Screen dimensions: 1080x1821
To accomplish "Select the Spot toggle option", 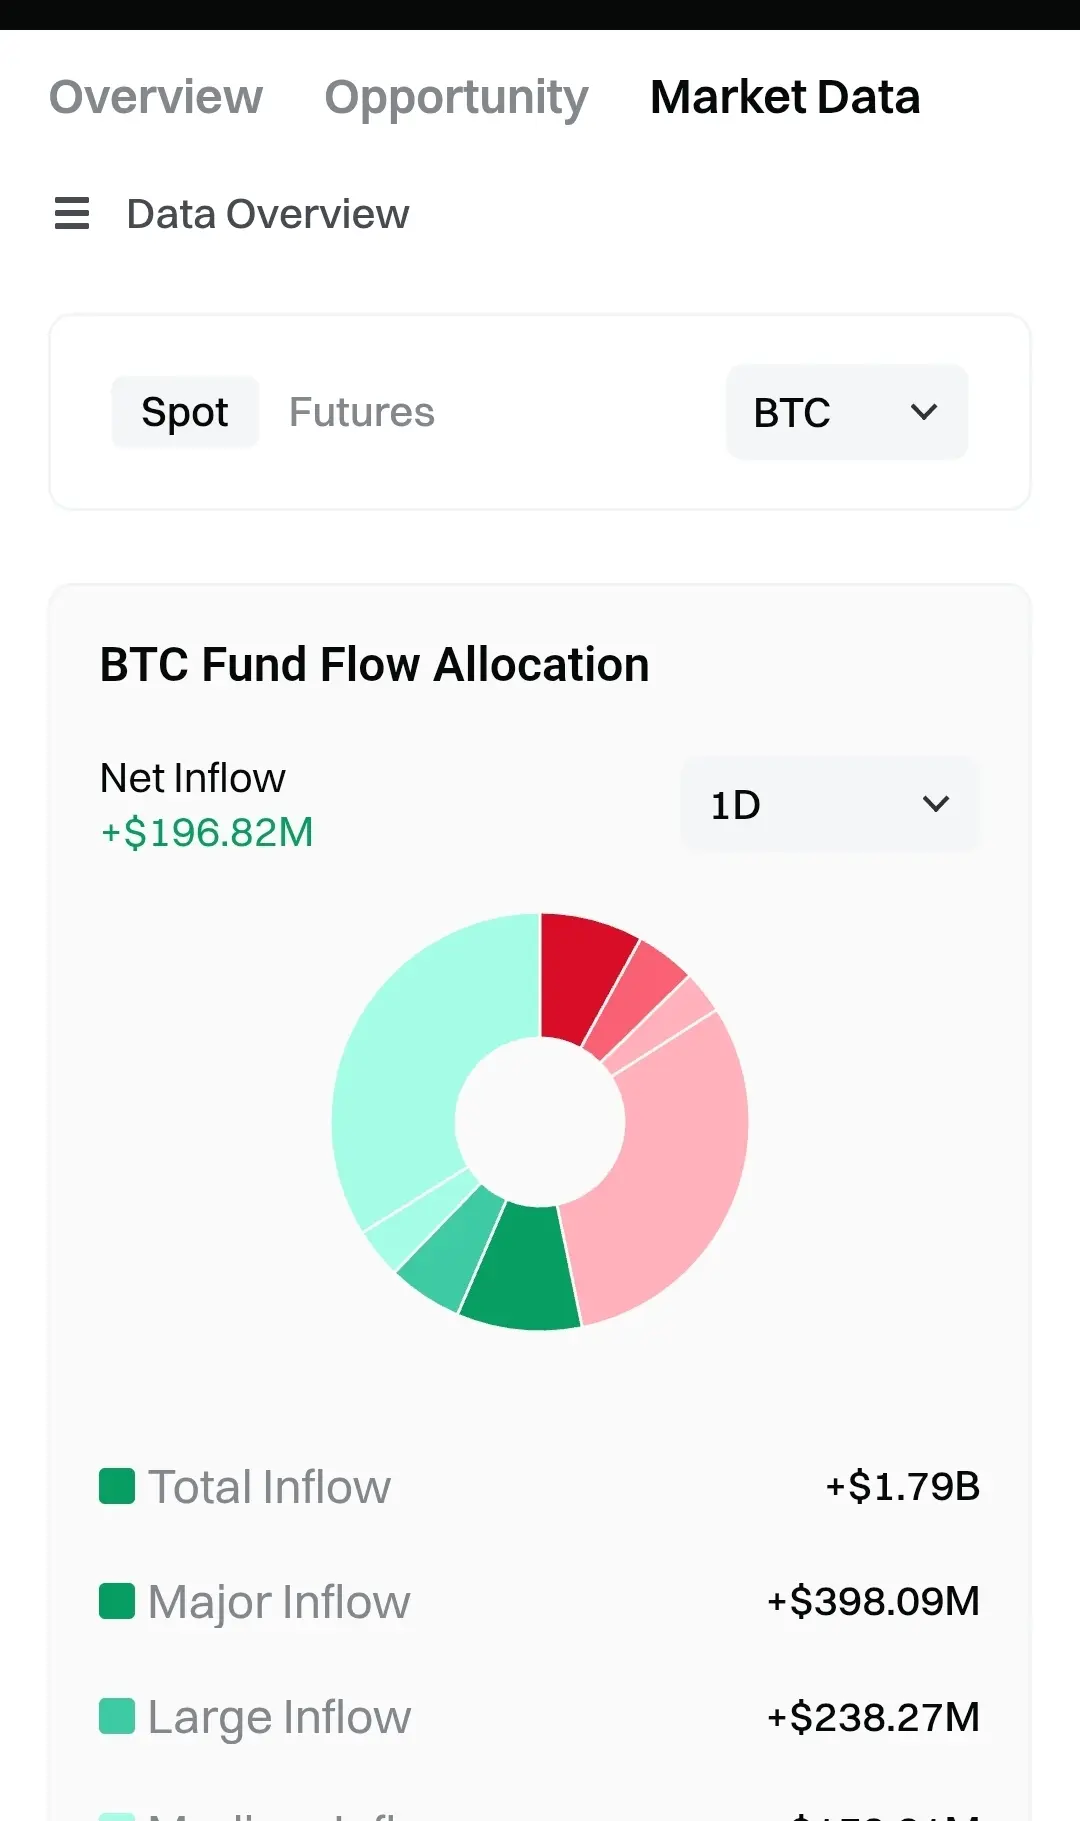I will 185,412.
